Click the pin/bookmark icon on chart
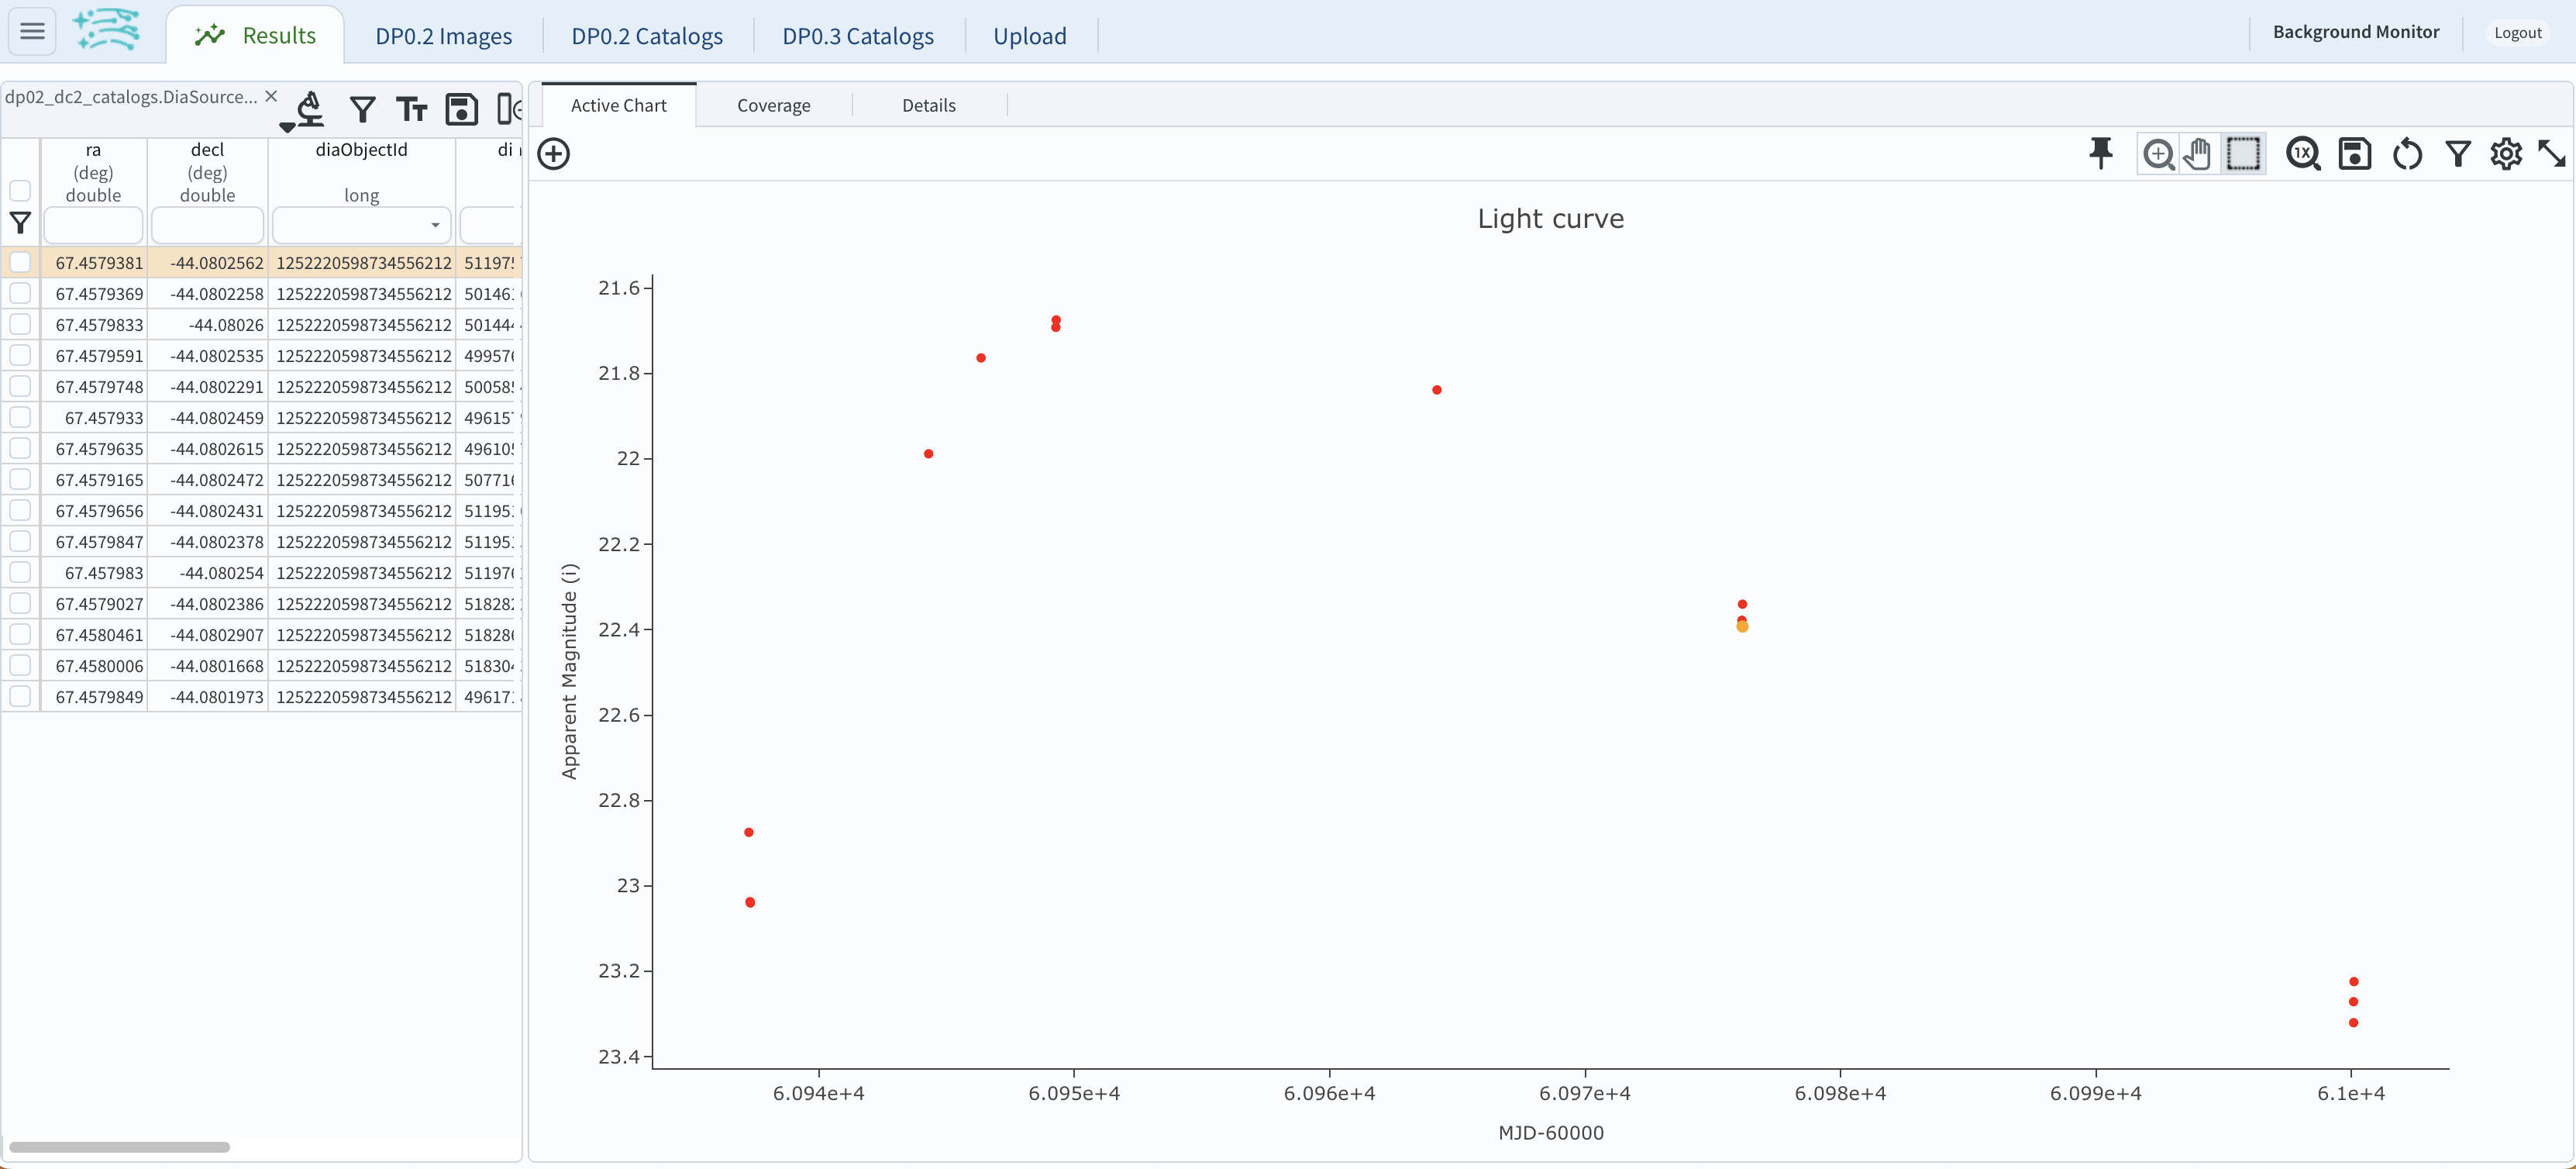 [2098, 153]
